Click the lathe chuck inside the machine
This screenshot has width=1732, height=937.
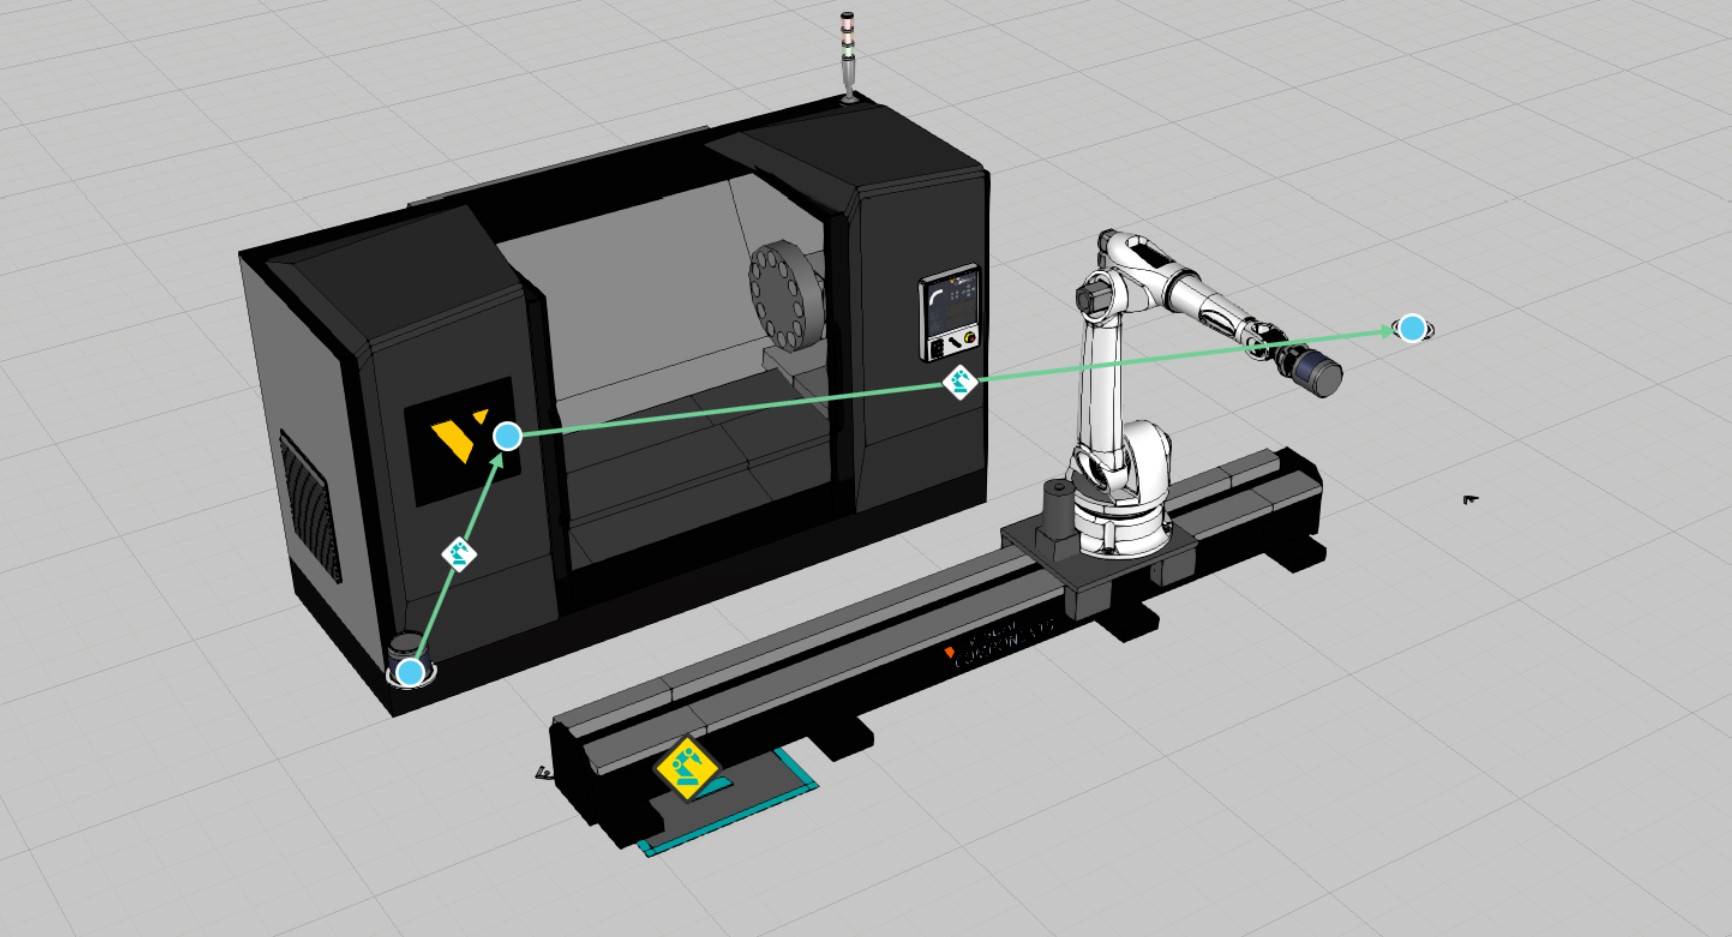785,295
